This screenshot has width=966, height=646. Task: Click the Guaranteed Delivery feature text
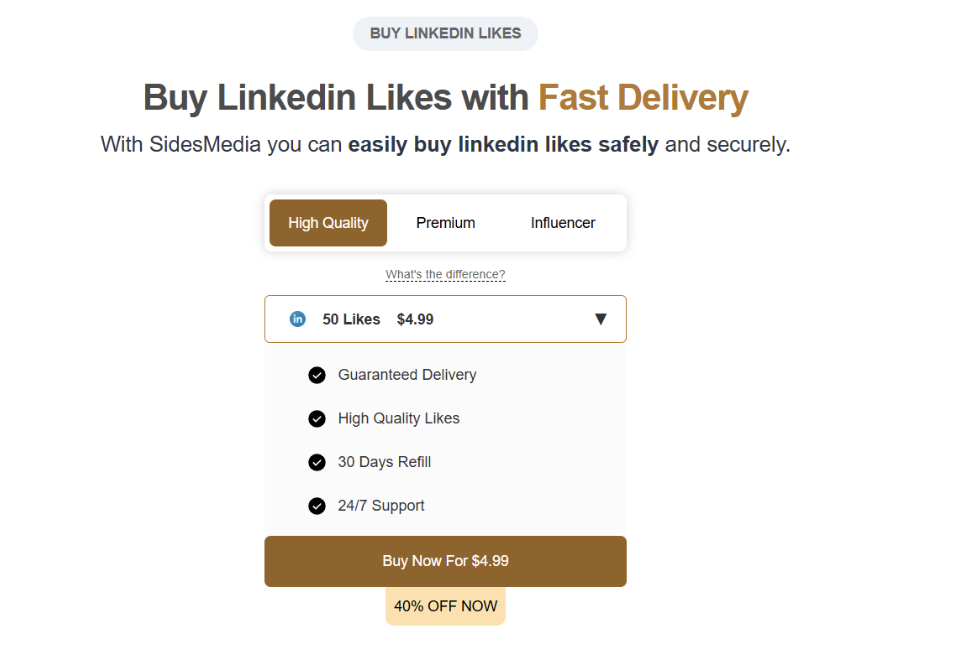407,375
